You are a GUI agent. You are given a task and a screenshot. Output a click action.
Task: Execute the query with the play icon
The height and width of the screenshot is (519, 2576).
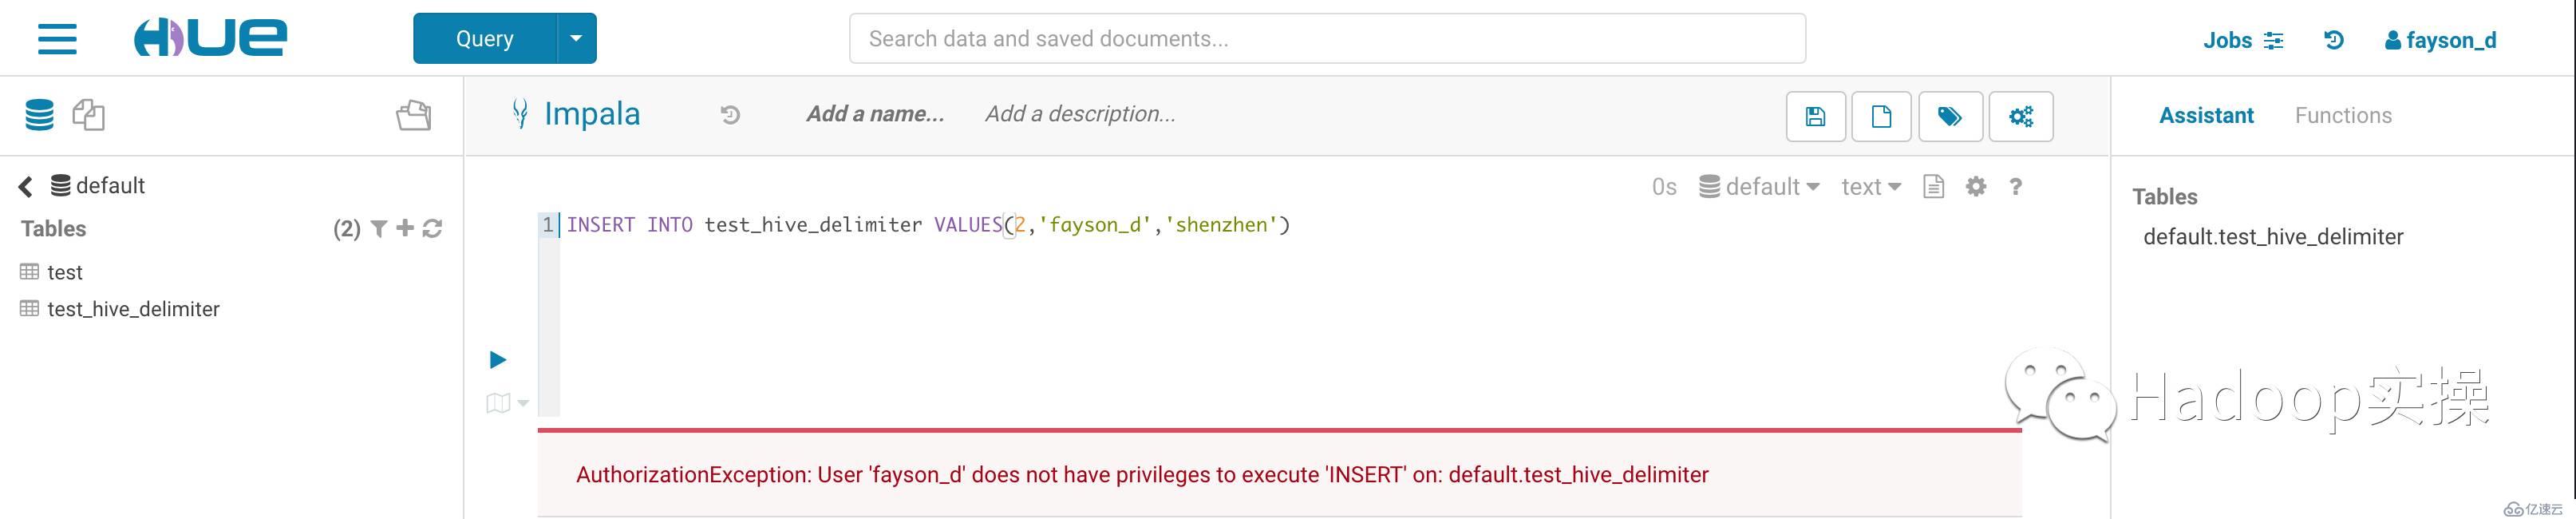point(497,360)
